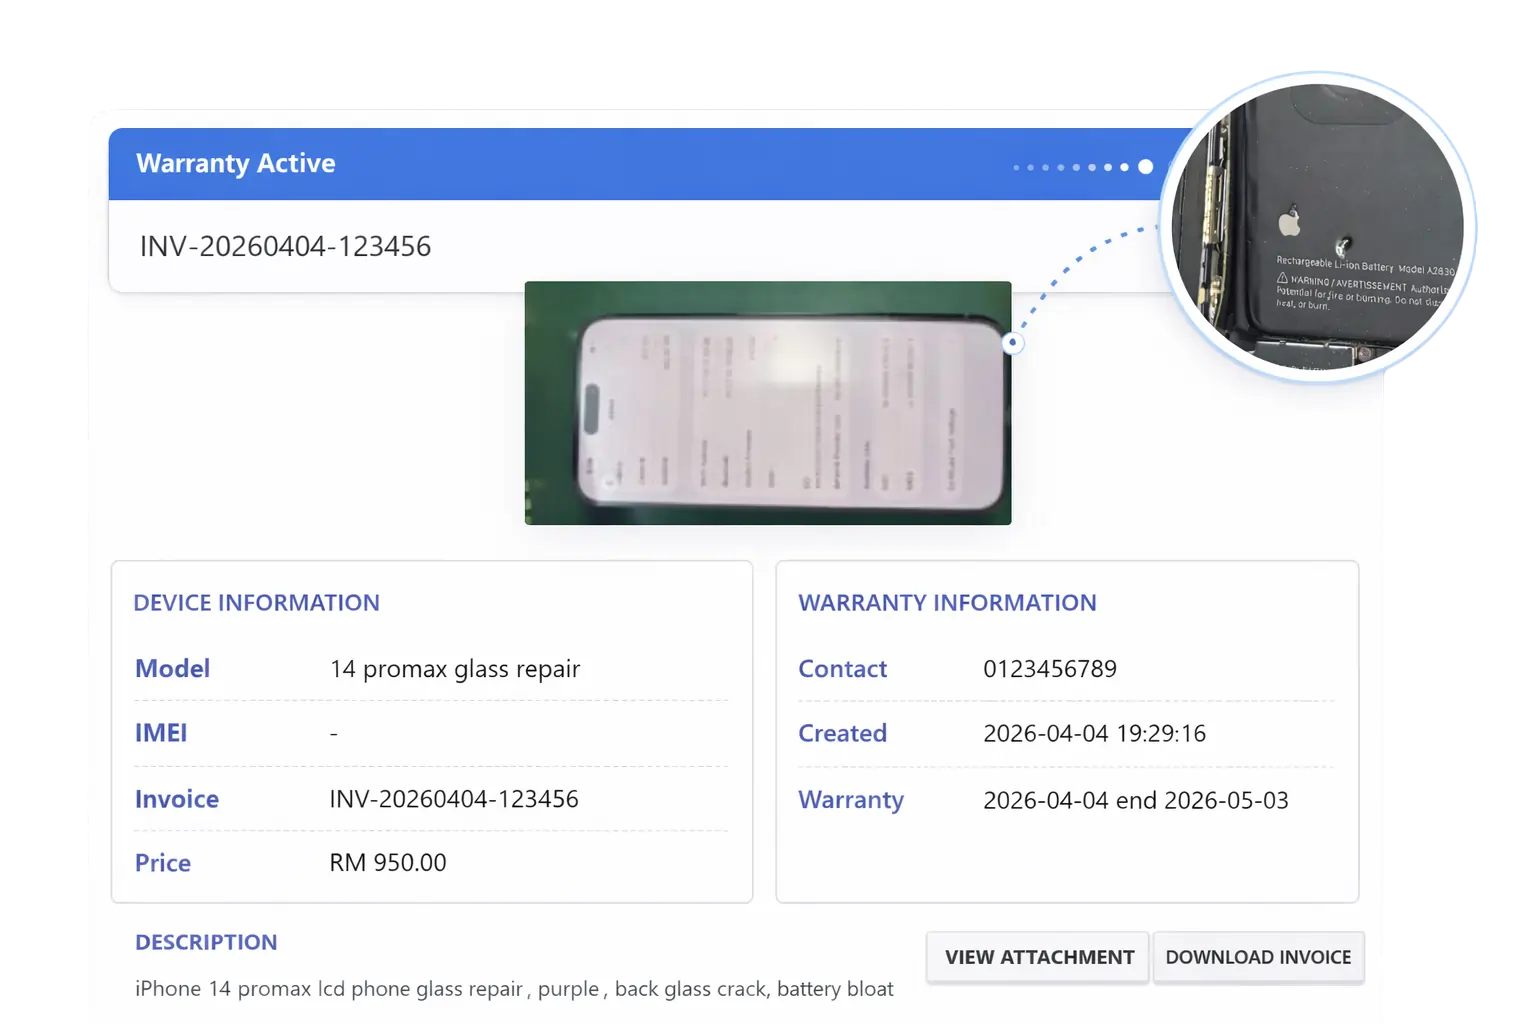Viewport: 1536px width, 1024px height.
Task: Click the IMEI field dash placeholder
Action: 334,733
